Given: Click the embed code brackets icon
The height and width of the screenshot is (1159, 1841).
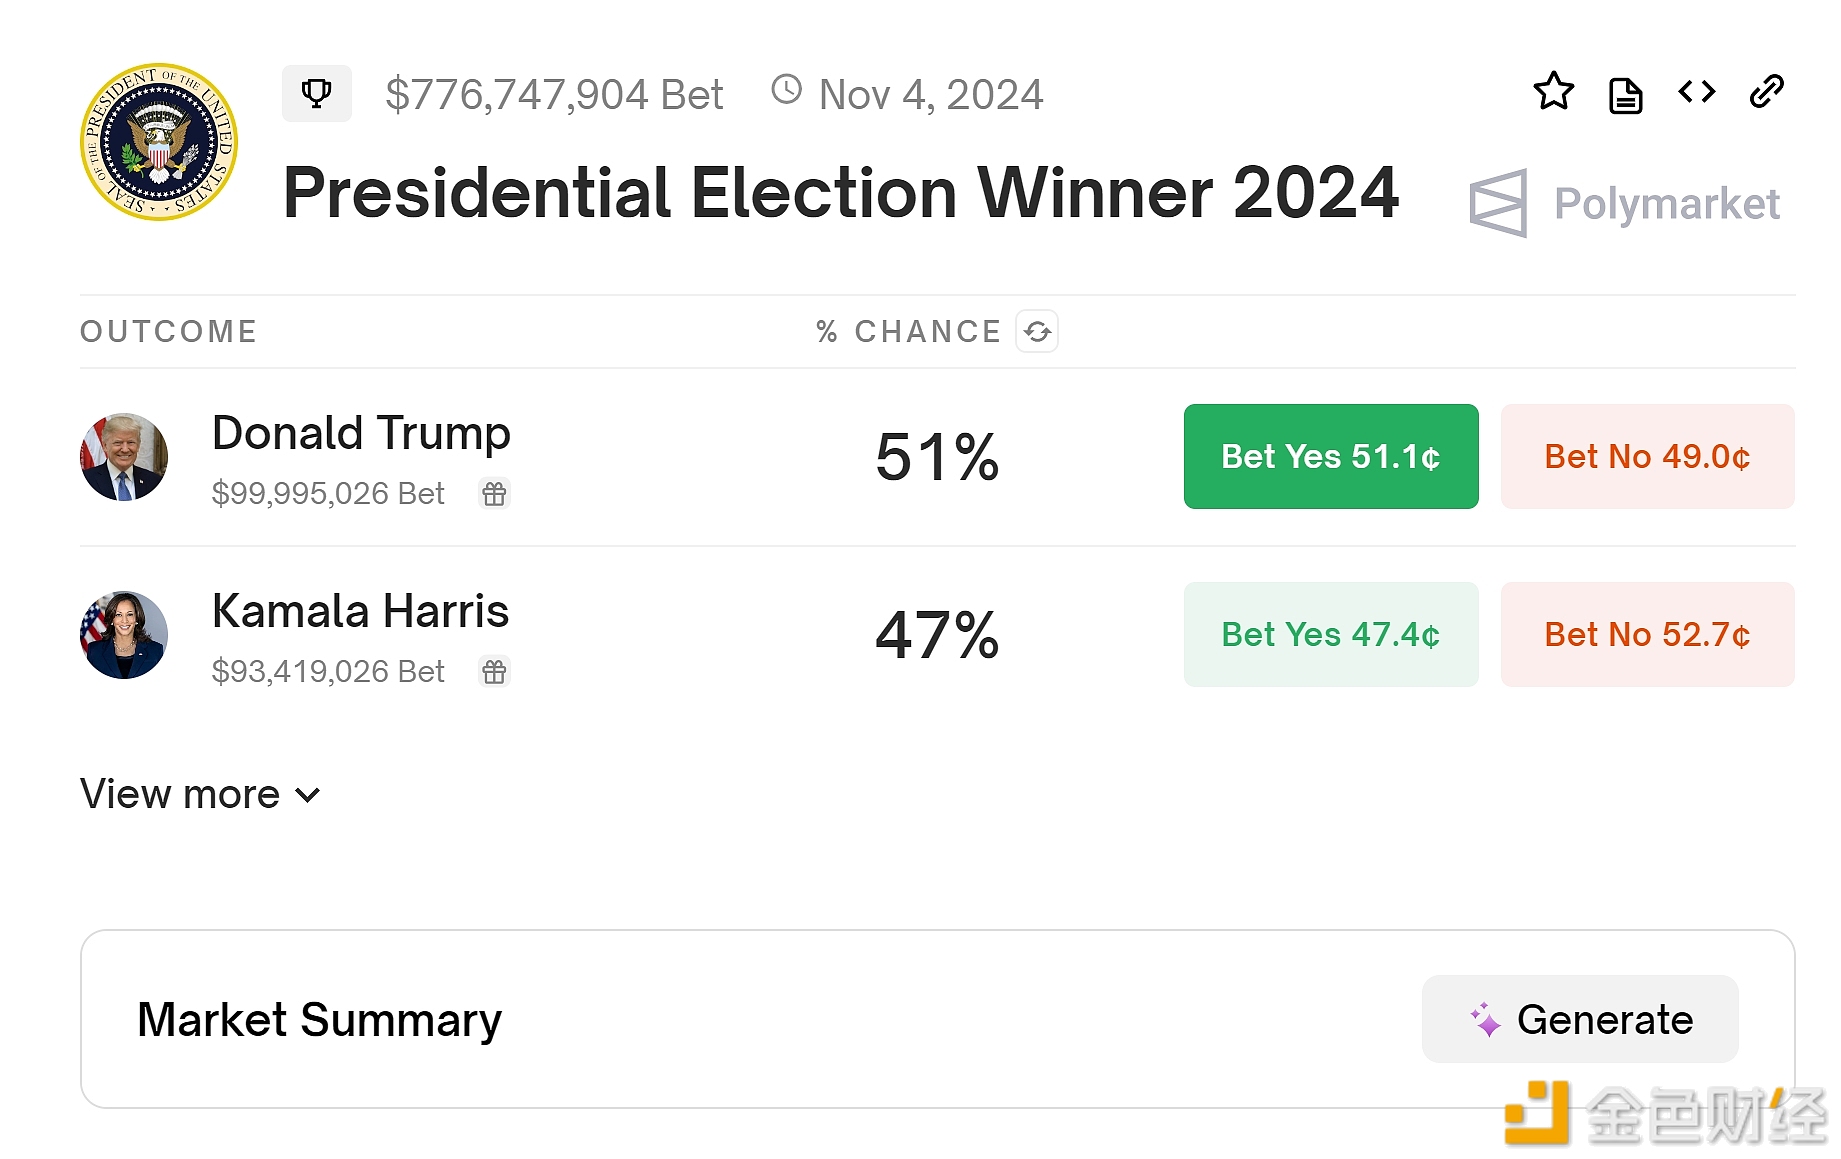Looking at the screenshot, I should point(1696,92).
